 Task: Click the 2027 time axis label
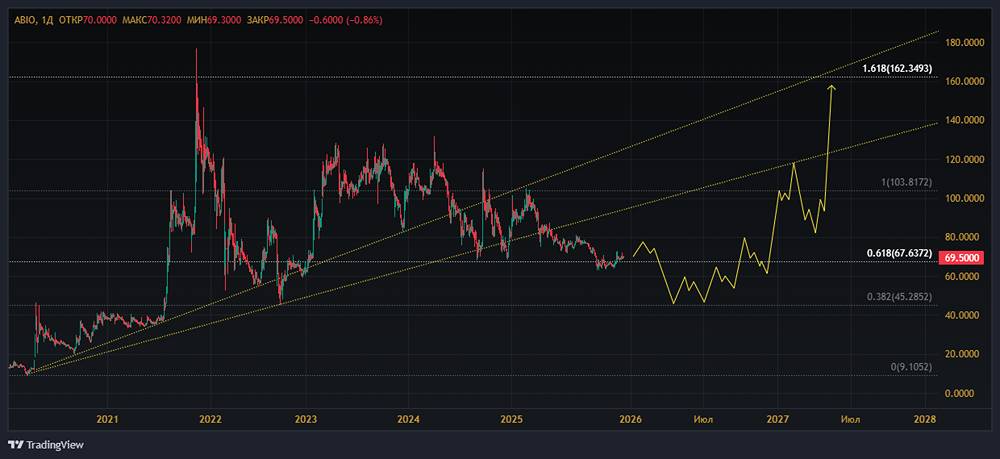pyautogui.click(x=777, y=419)
